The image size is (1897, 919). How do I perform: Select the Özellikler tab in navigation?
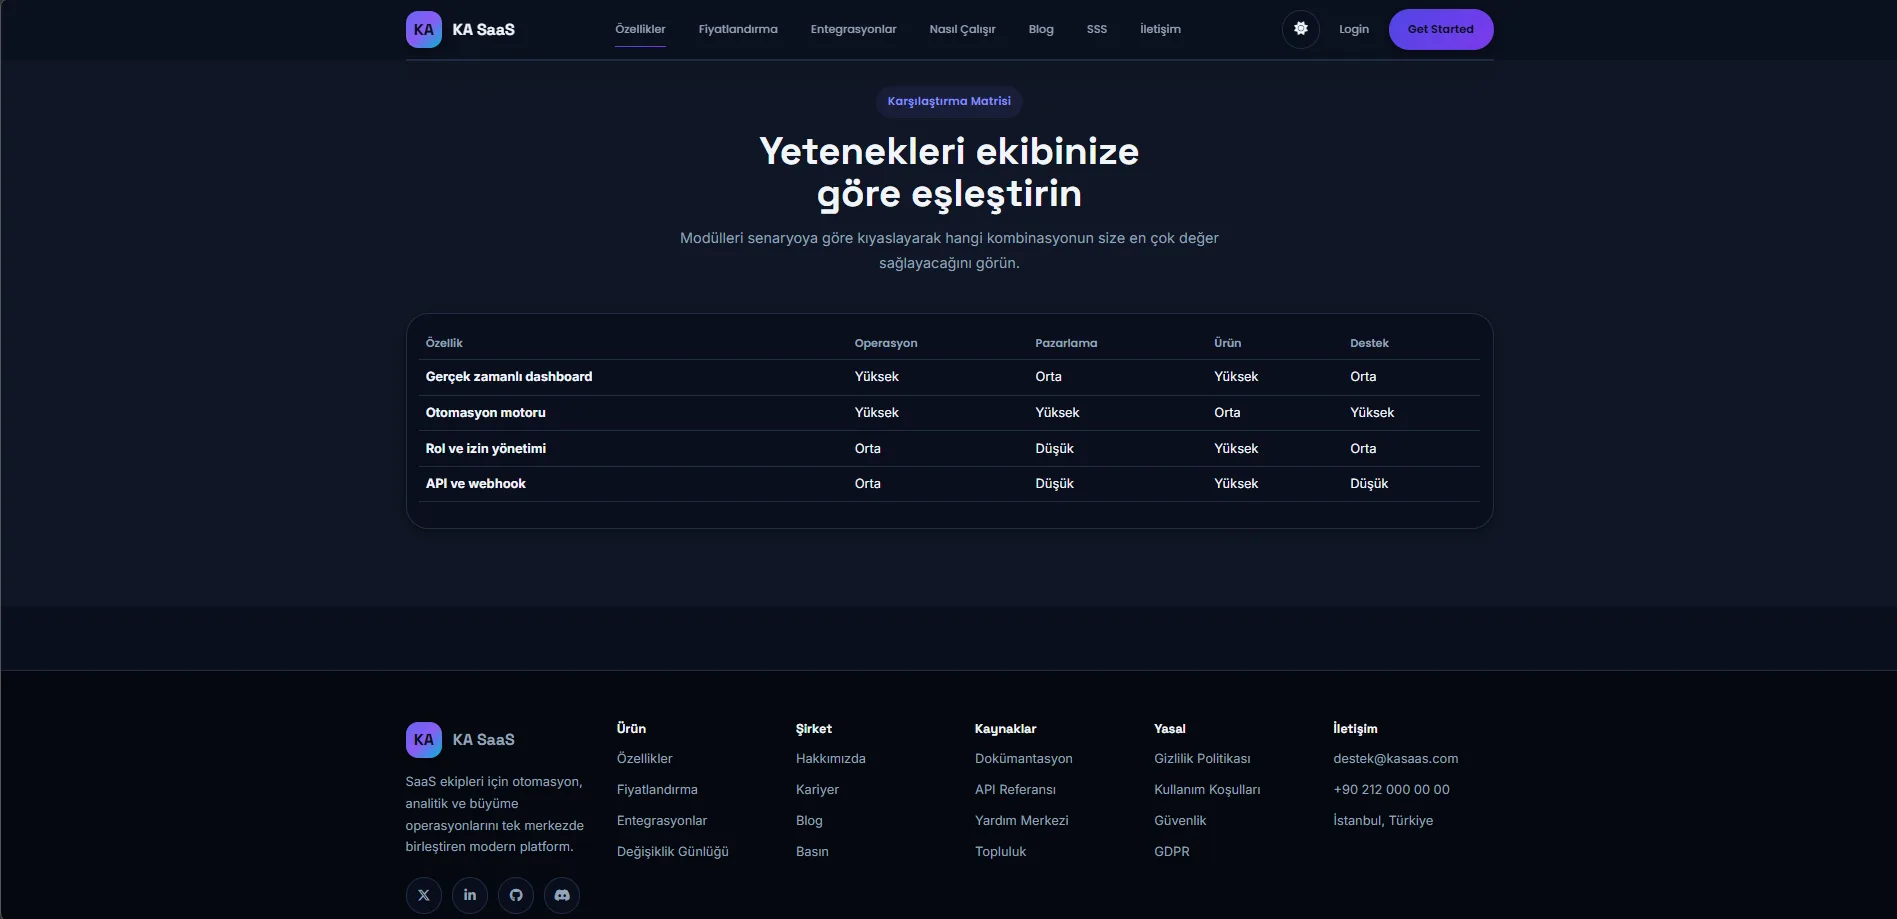coord(639,29)
